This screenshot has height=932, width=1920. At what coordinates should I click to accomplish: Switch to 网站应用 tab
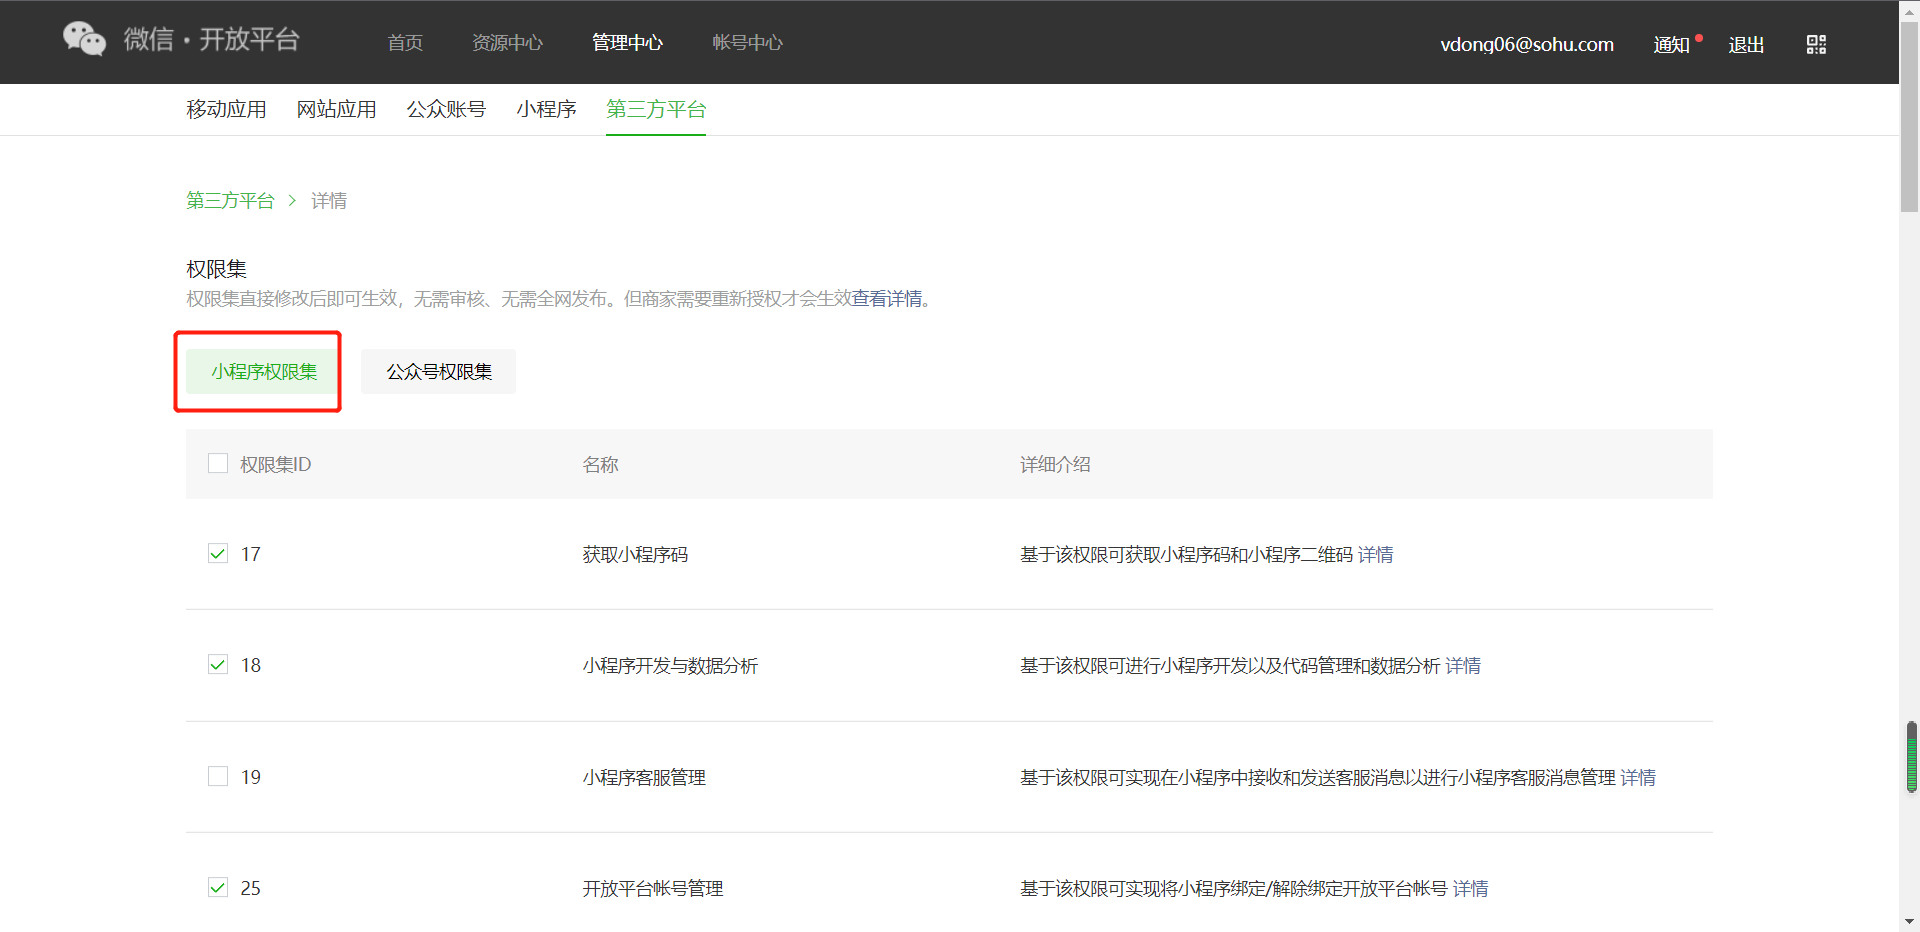point(336,109)
